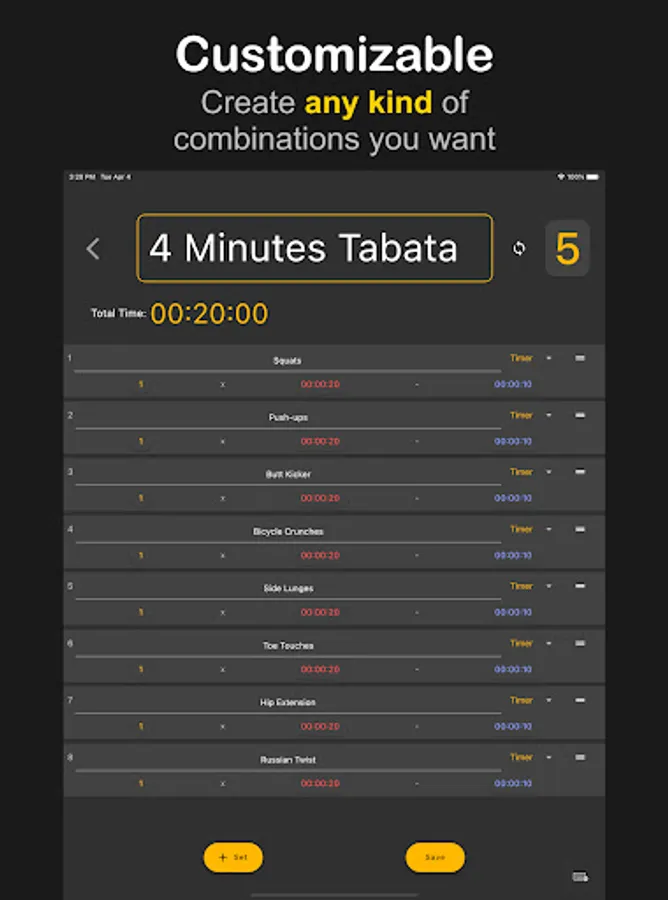Screen dimensions: 668x900
Task: Tap the back arrow beside workout title
Action: pyautogui.click(x=94, y=249)
